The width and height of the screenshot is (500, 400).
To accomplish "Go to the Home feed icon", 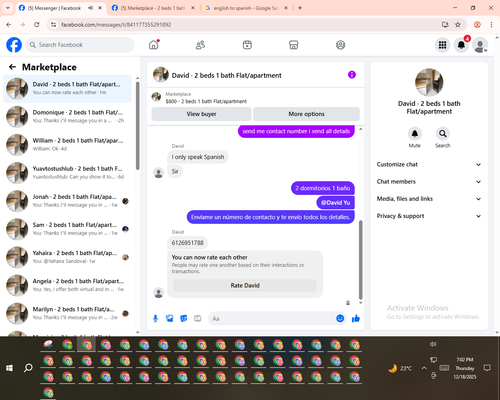I will point(154,45).
